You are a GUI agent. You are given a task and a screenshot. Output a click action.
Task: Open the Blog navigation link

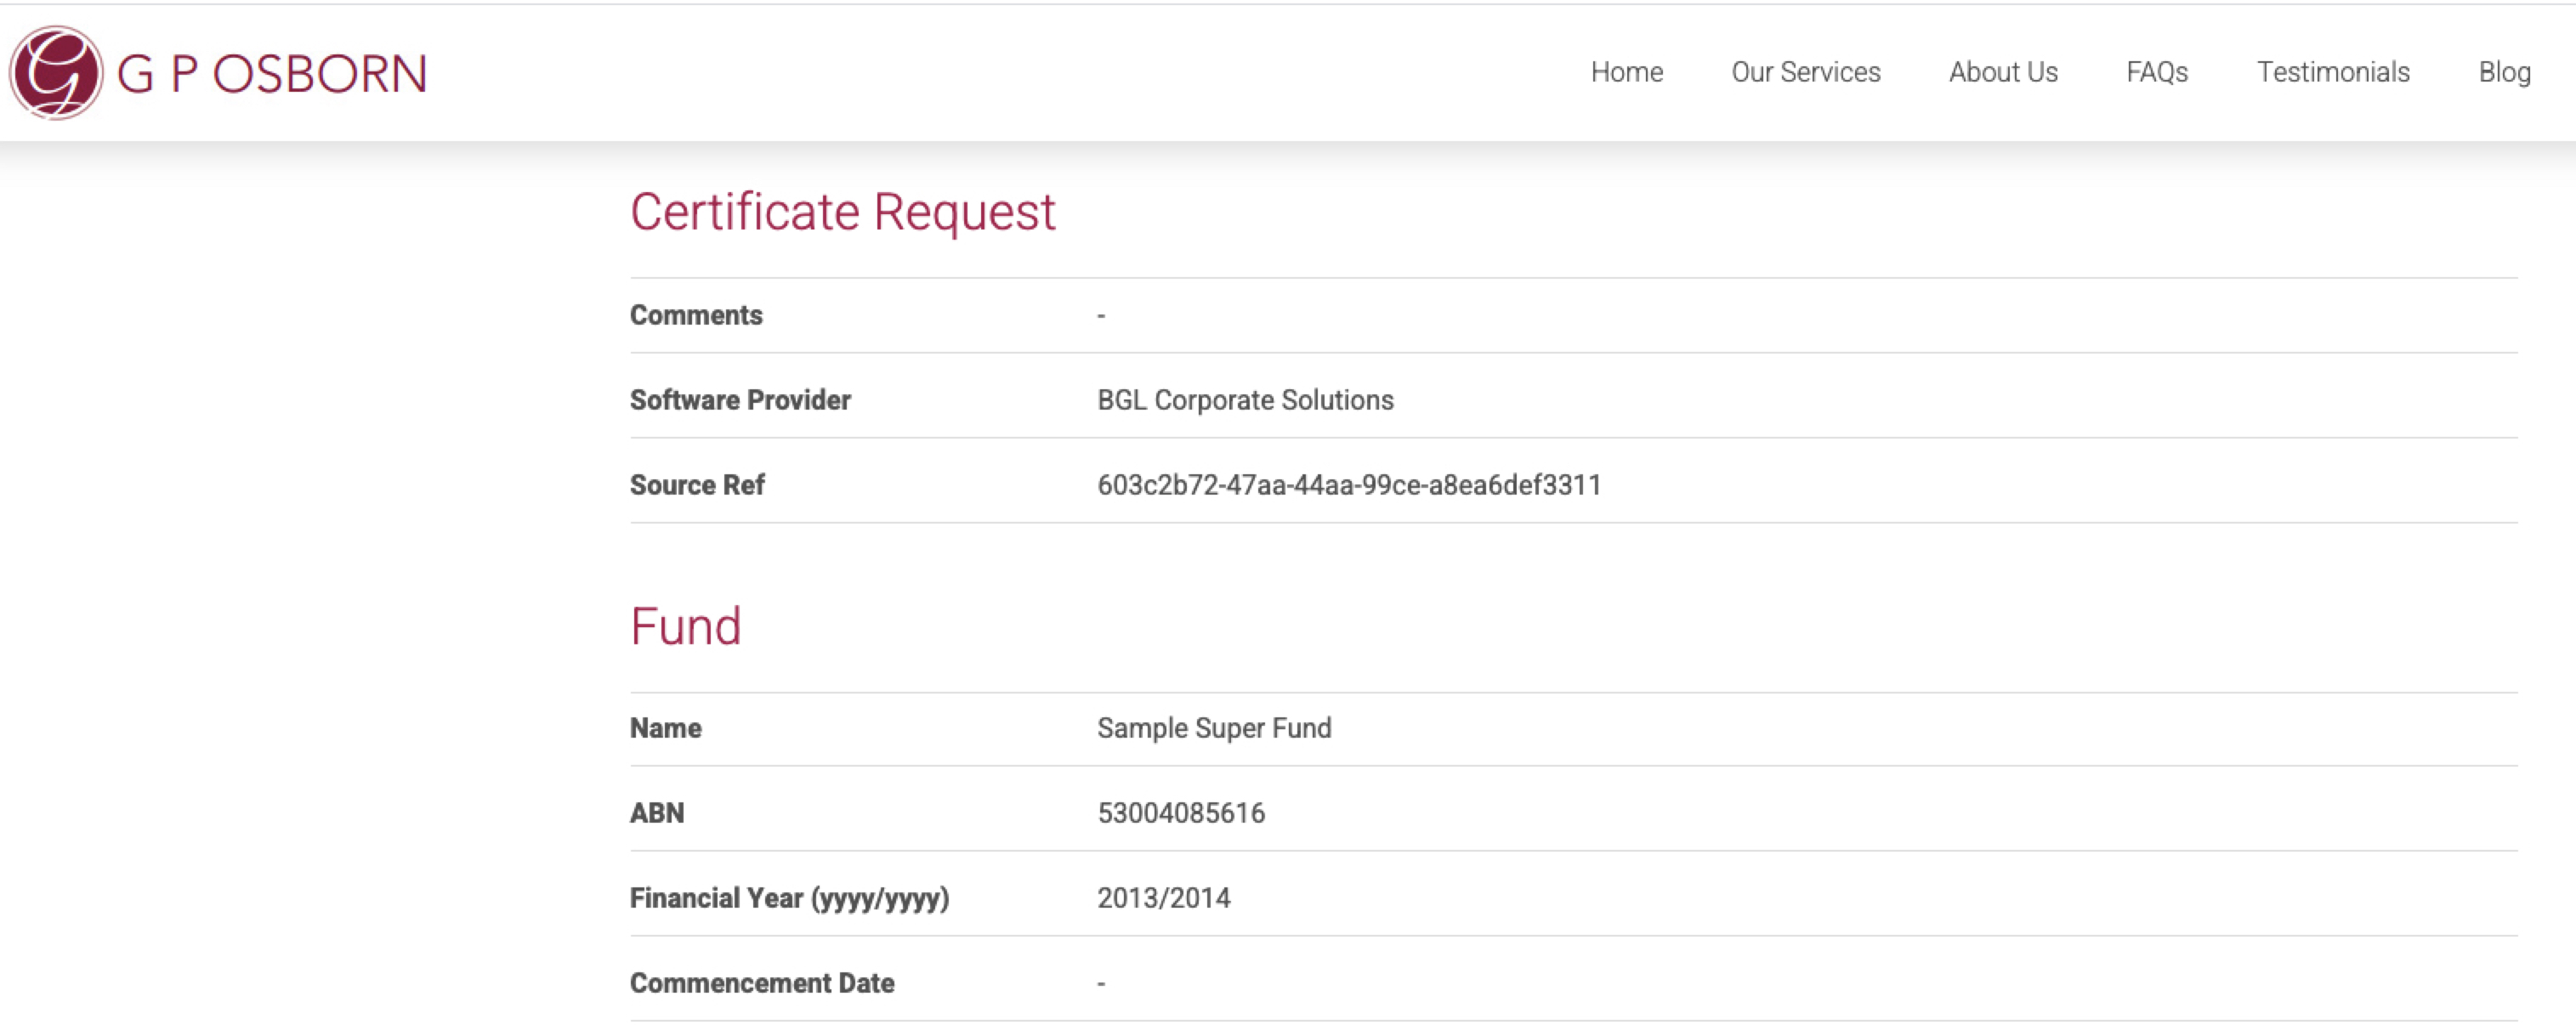point(2503,72)
